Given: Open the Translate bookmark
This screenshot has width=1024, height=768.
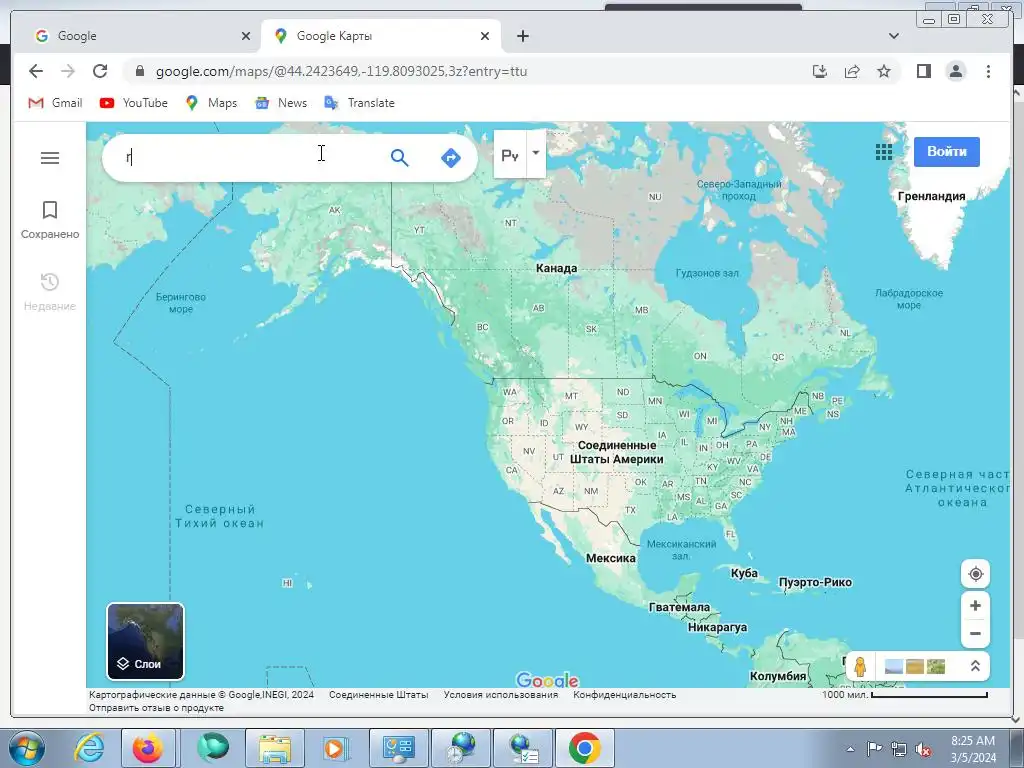Looking at the screenshot, I should (x=359, y=103).
